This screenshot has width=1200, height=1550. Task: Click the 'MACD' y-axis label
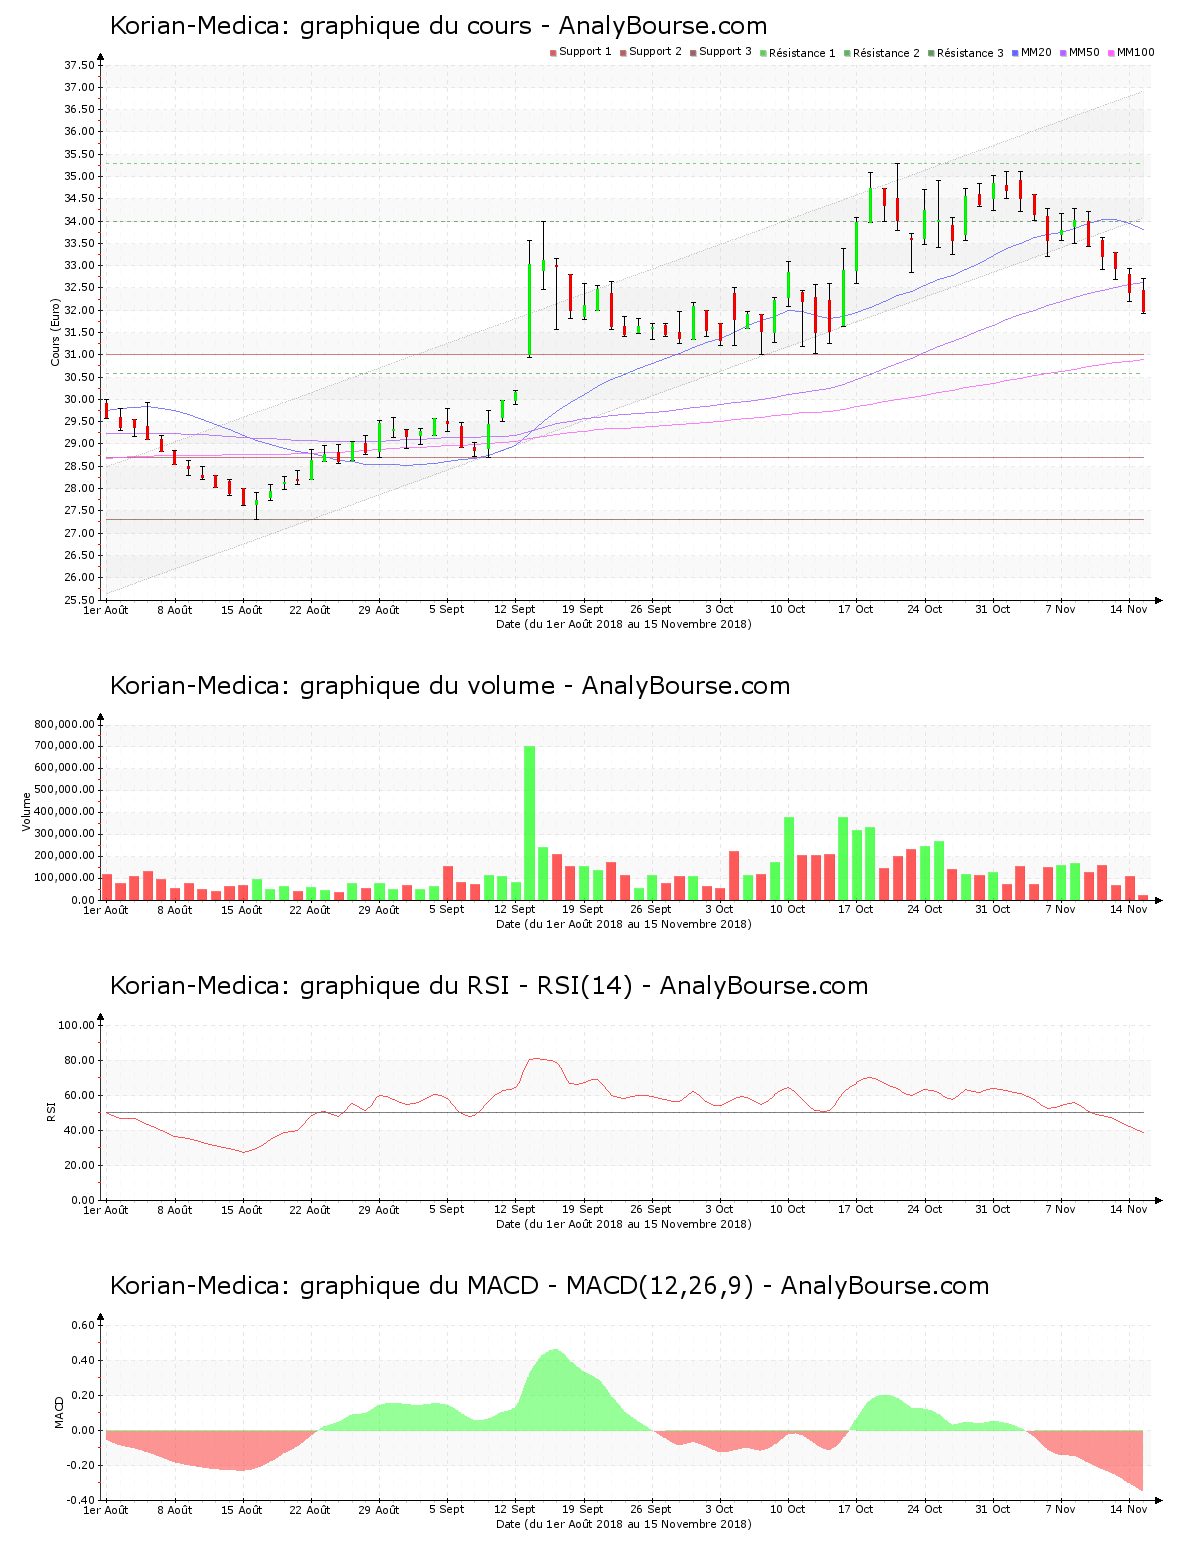pos(59,1412)
